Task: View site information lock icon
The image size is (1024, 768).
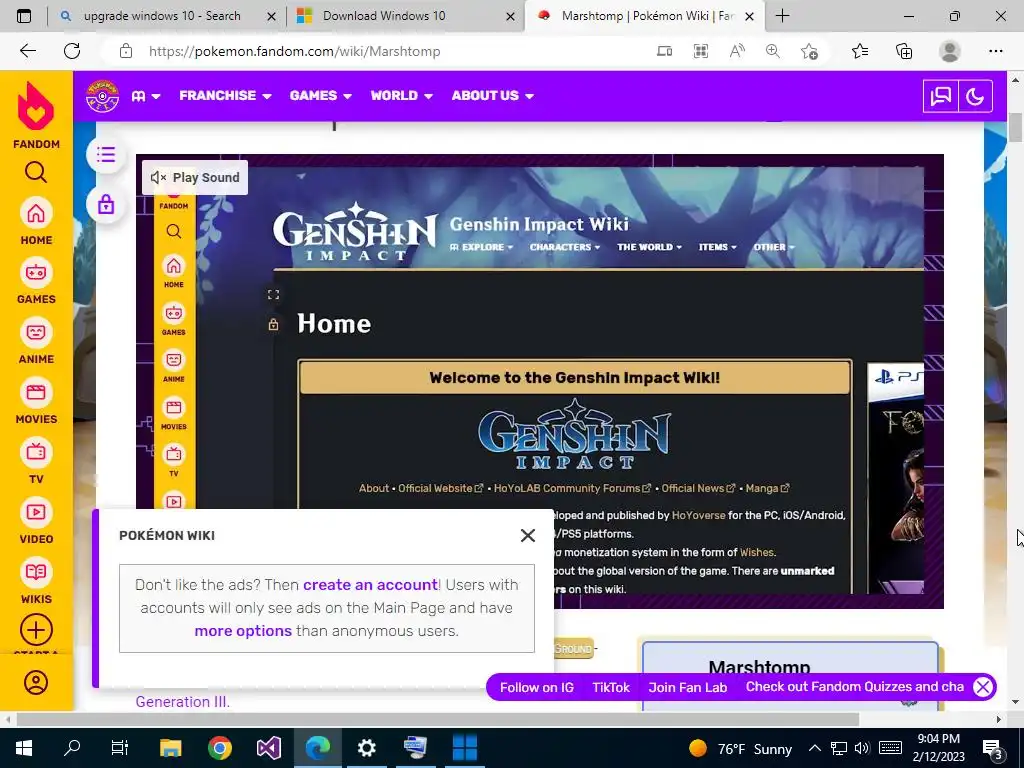Action: [x=126, y=51]
